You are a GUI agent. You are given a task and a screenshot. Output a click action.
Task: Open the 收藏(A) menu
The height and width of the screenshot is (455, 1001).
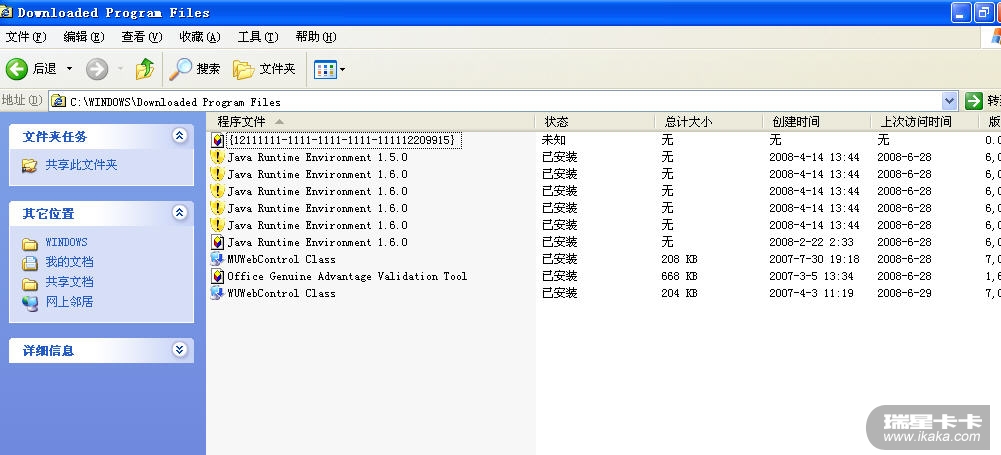click(x=200, y=37)
